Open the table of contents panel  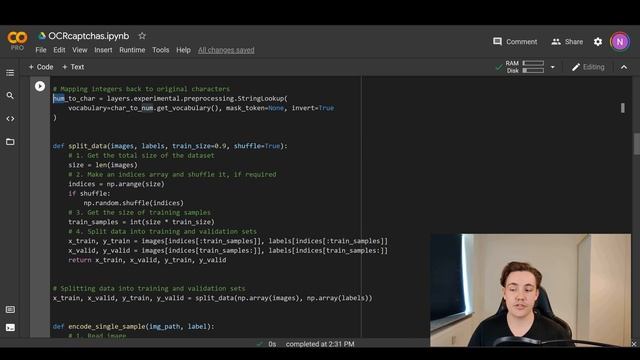pos(10,73)
